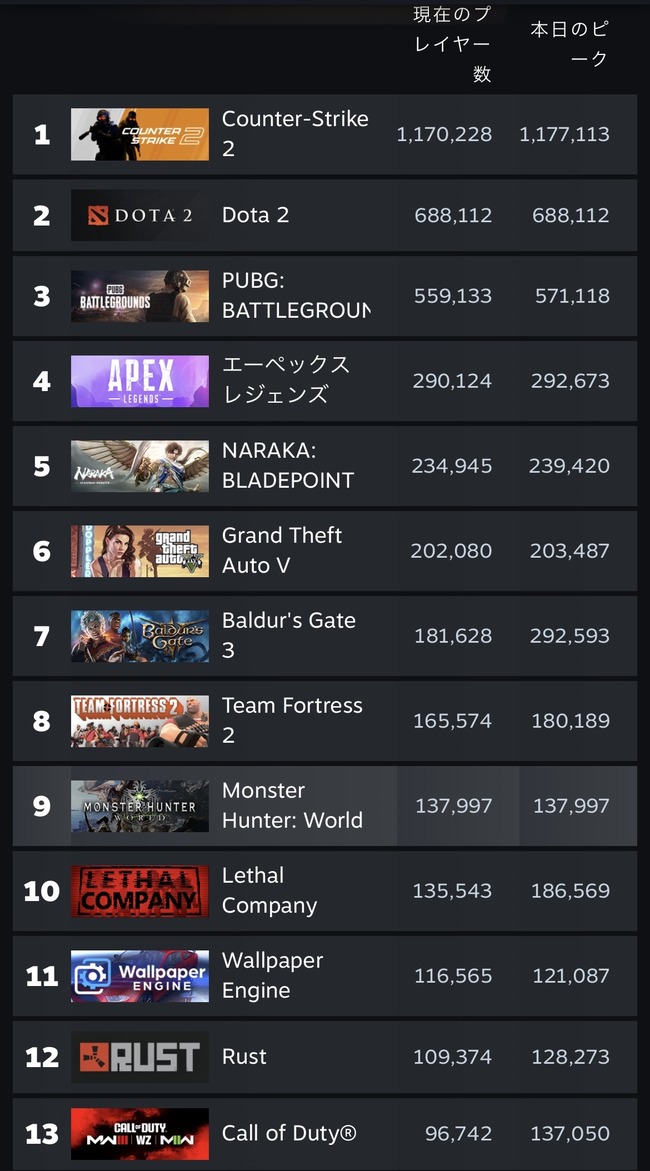Select the highlighted rank 9 row number
The image size is (650, 1171).
42,806
